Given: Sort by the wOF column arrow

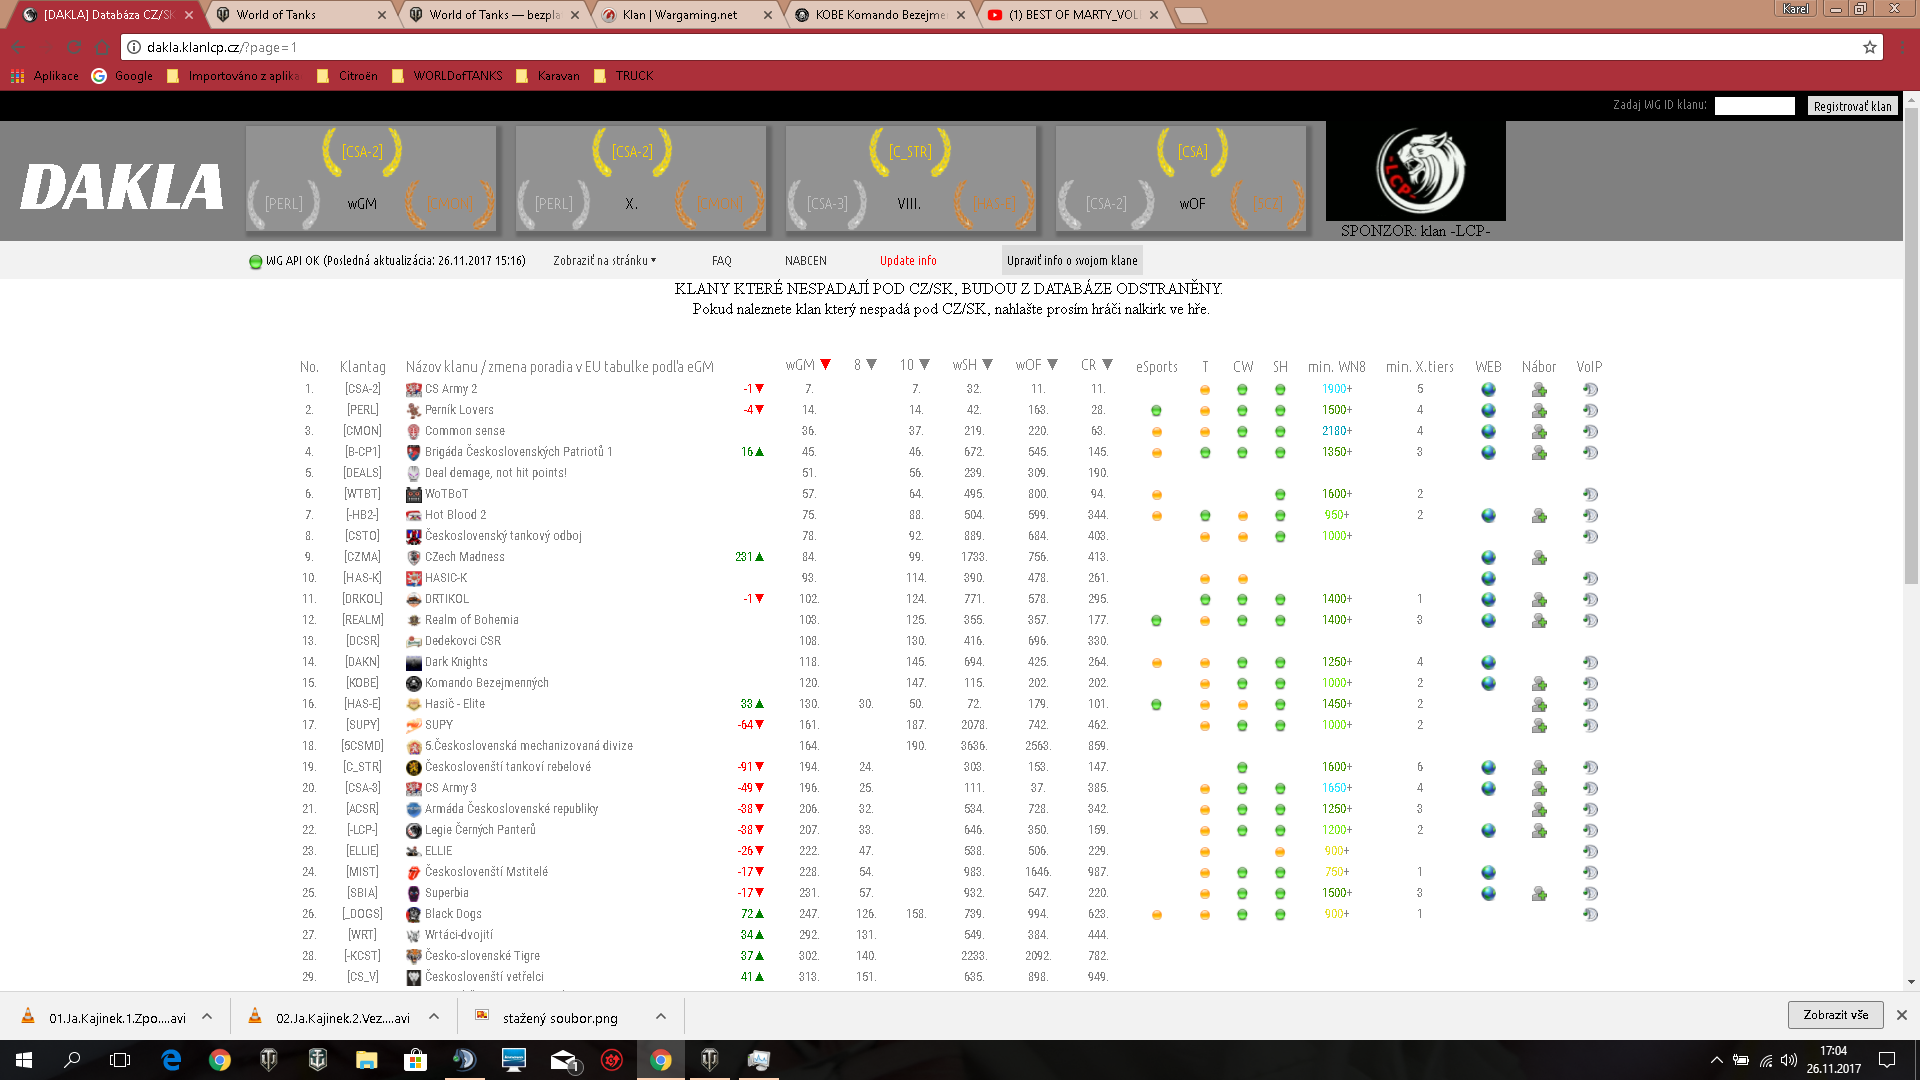Looking at the screenshot, I should 1052,366.
